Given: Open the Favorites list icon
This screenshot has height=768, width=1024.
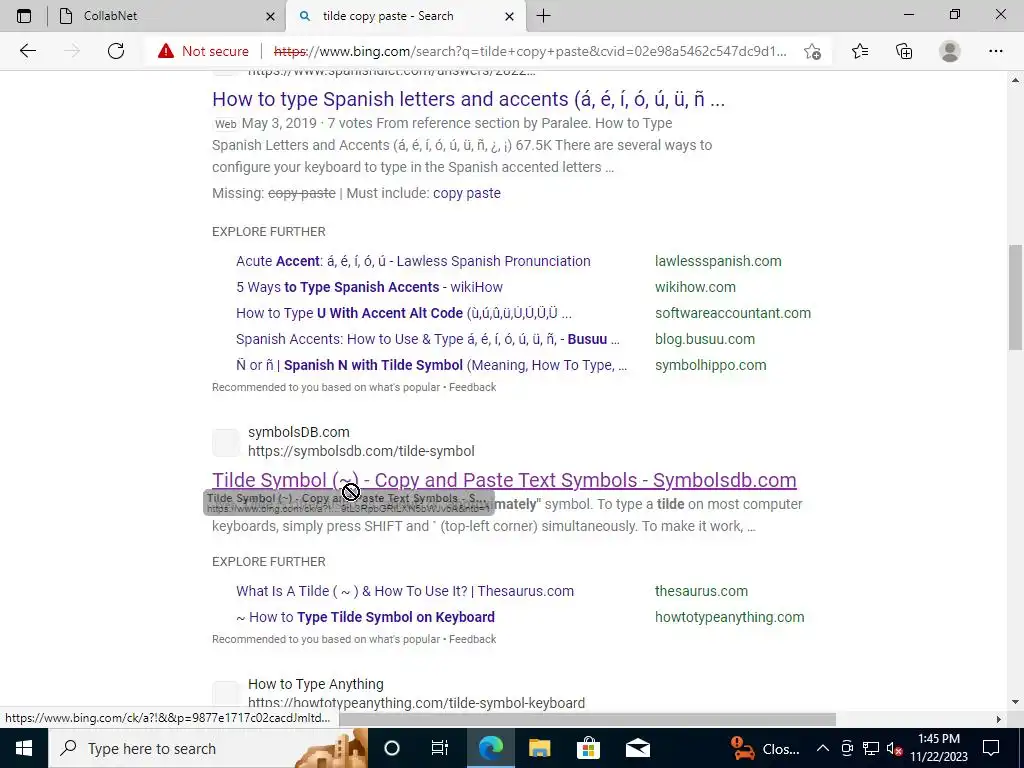Looking at the screenshot, I should 860,51.
